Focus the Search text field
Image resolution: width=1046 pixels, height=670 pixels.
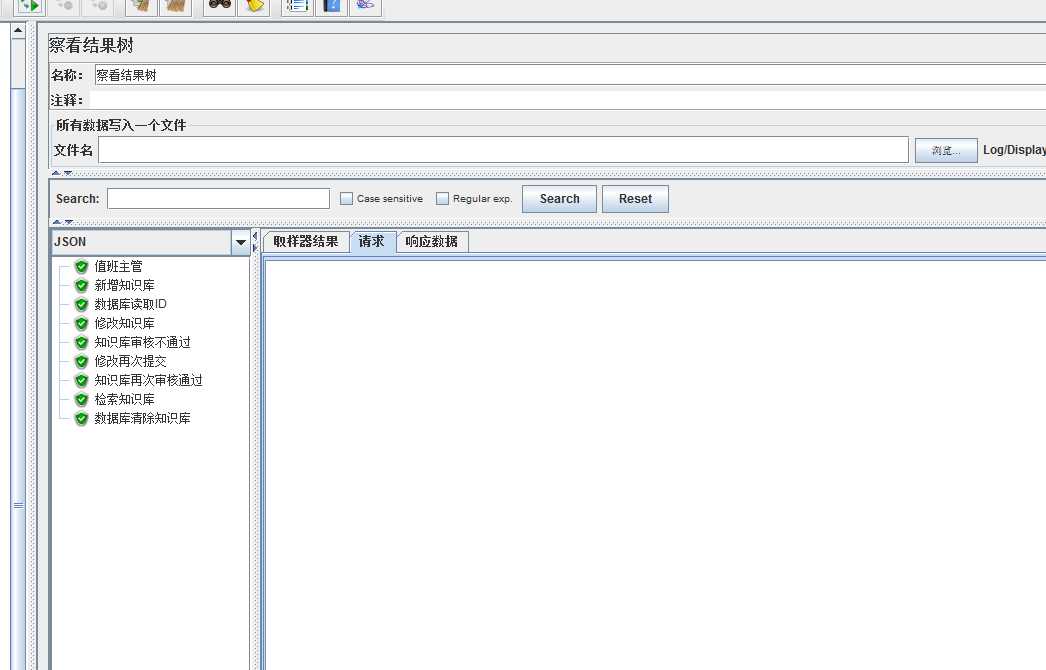point(218,198)
